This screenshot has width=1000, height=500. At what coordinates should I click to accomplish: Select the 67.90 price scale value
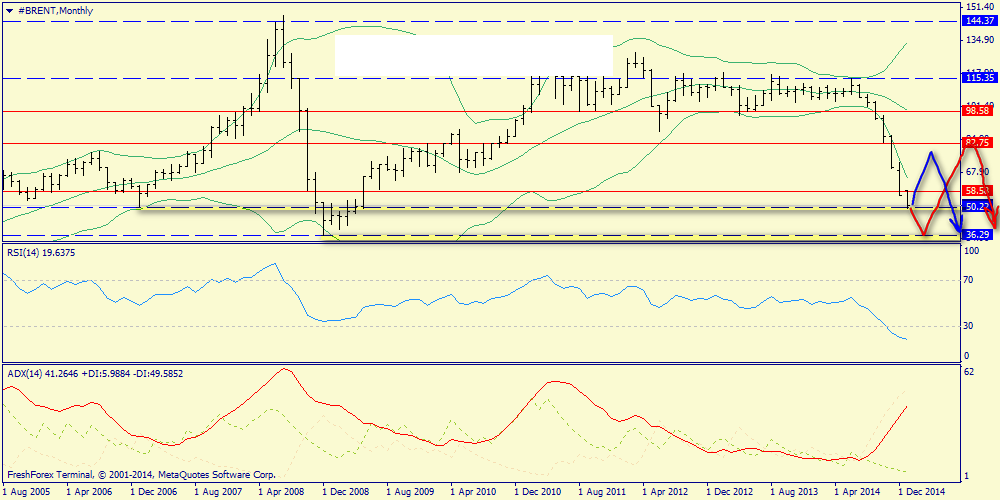tap(980, 172)
